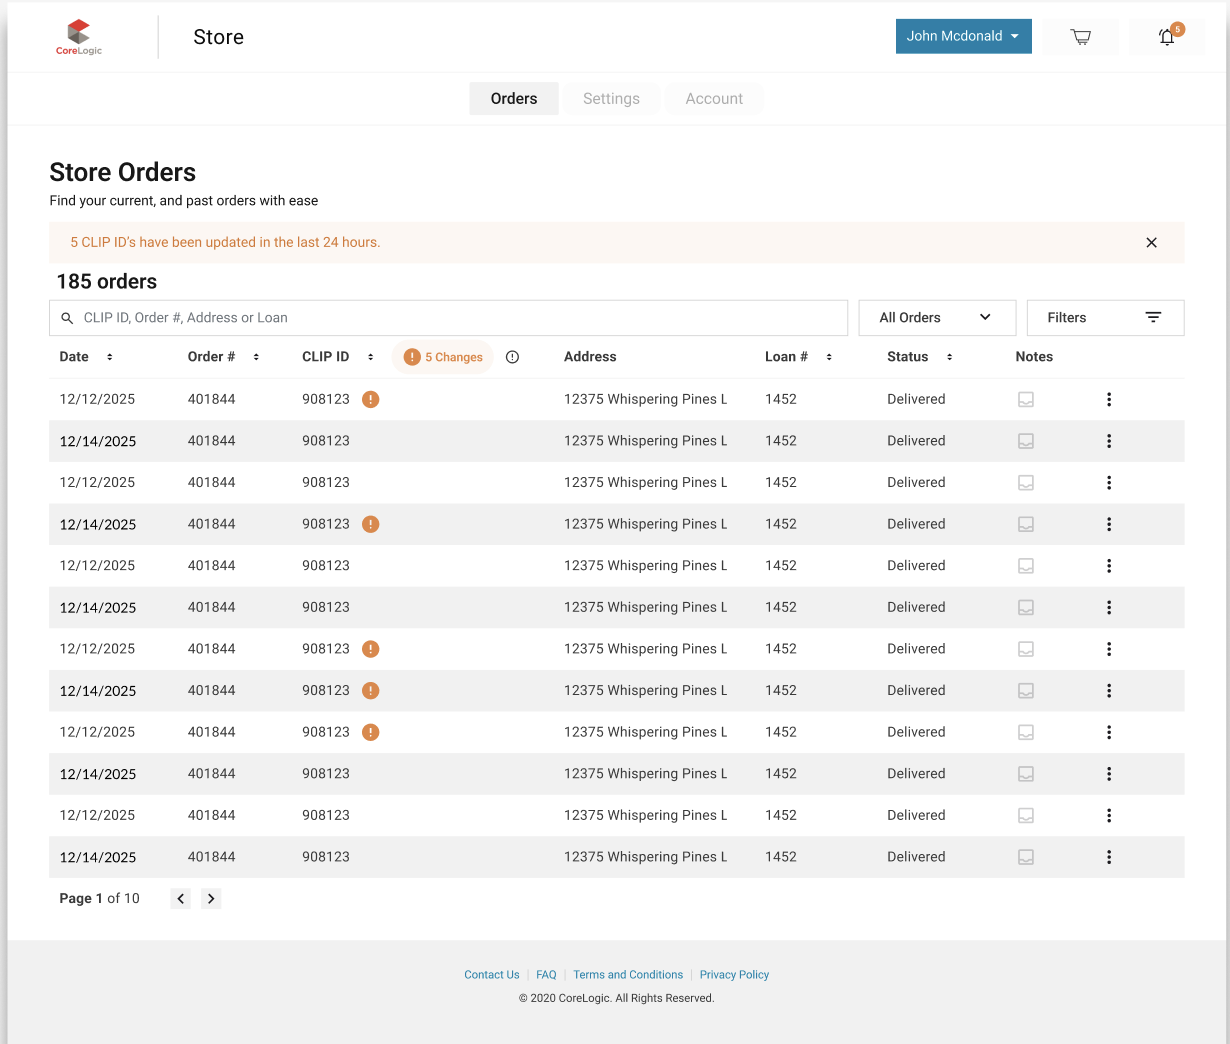
Task: Open the three-dot menu for the first order
Action: pyautogui.click(x=1108, y=399)
